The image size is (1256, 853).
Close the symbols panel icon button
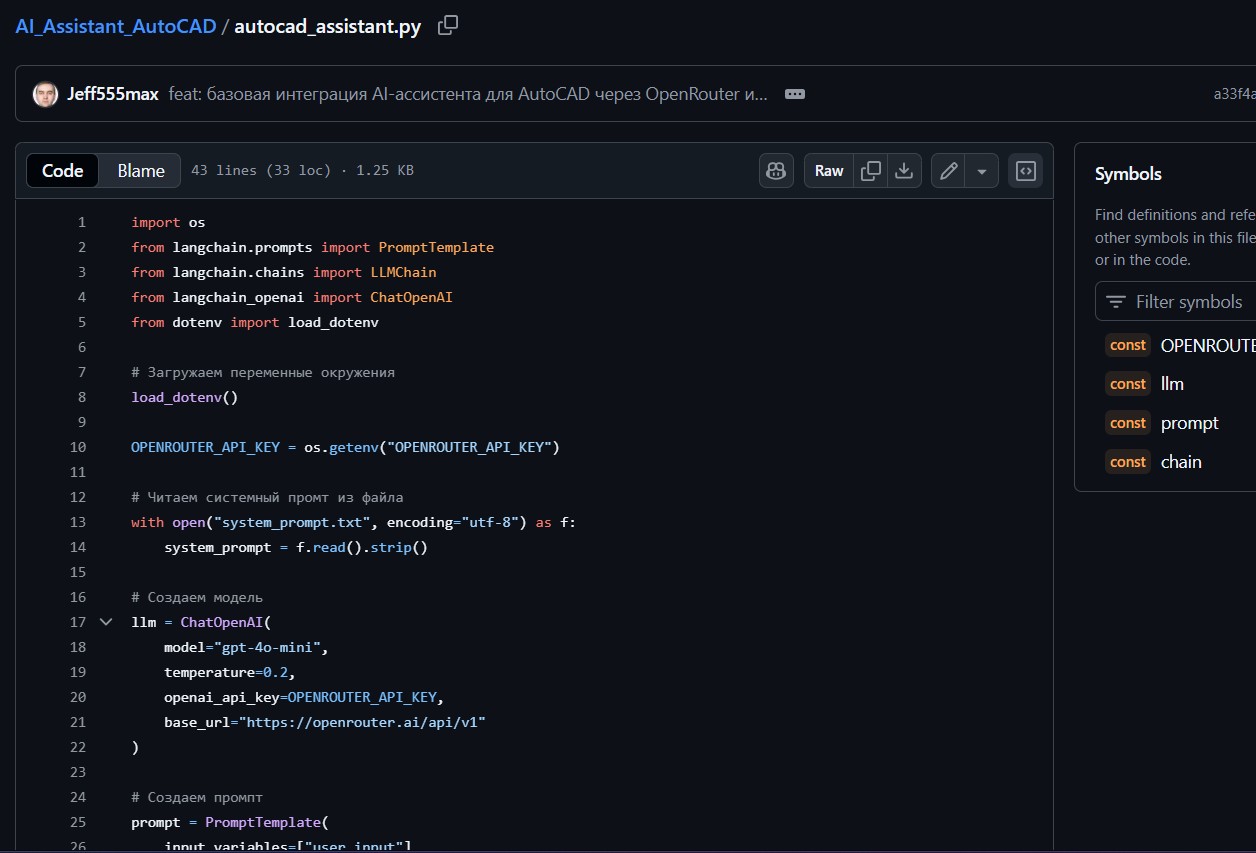point(1025,171)
